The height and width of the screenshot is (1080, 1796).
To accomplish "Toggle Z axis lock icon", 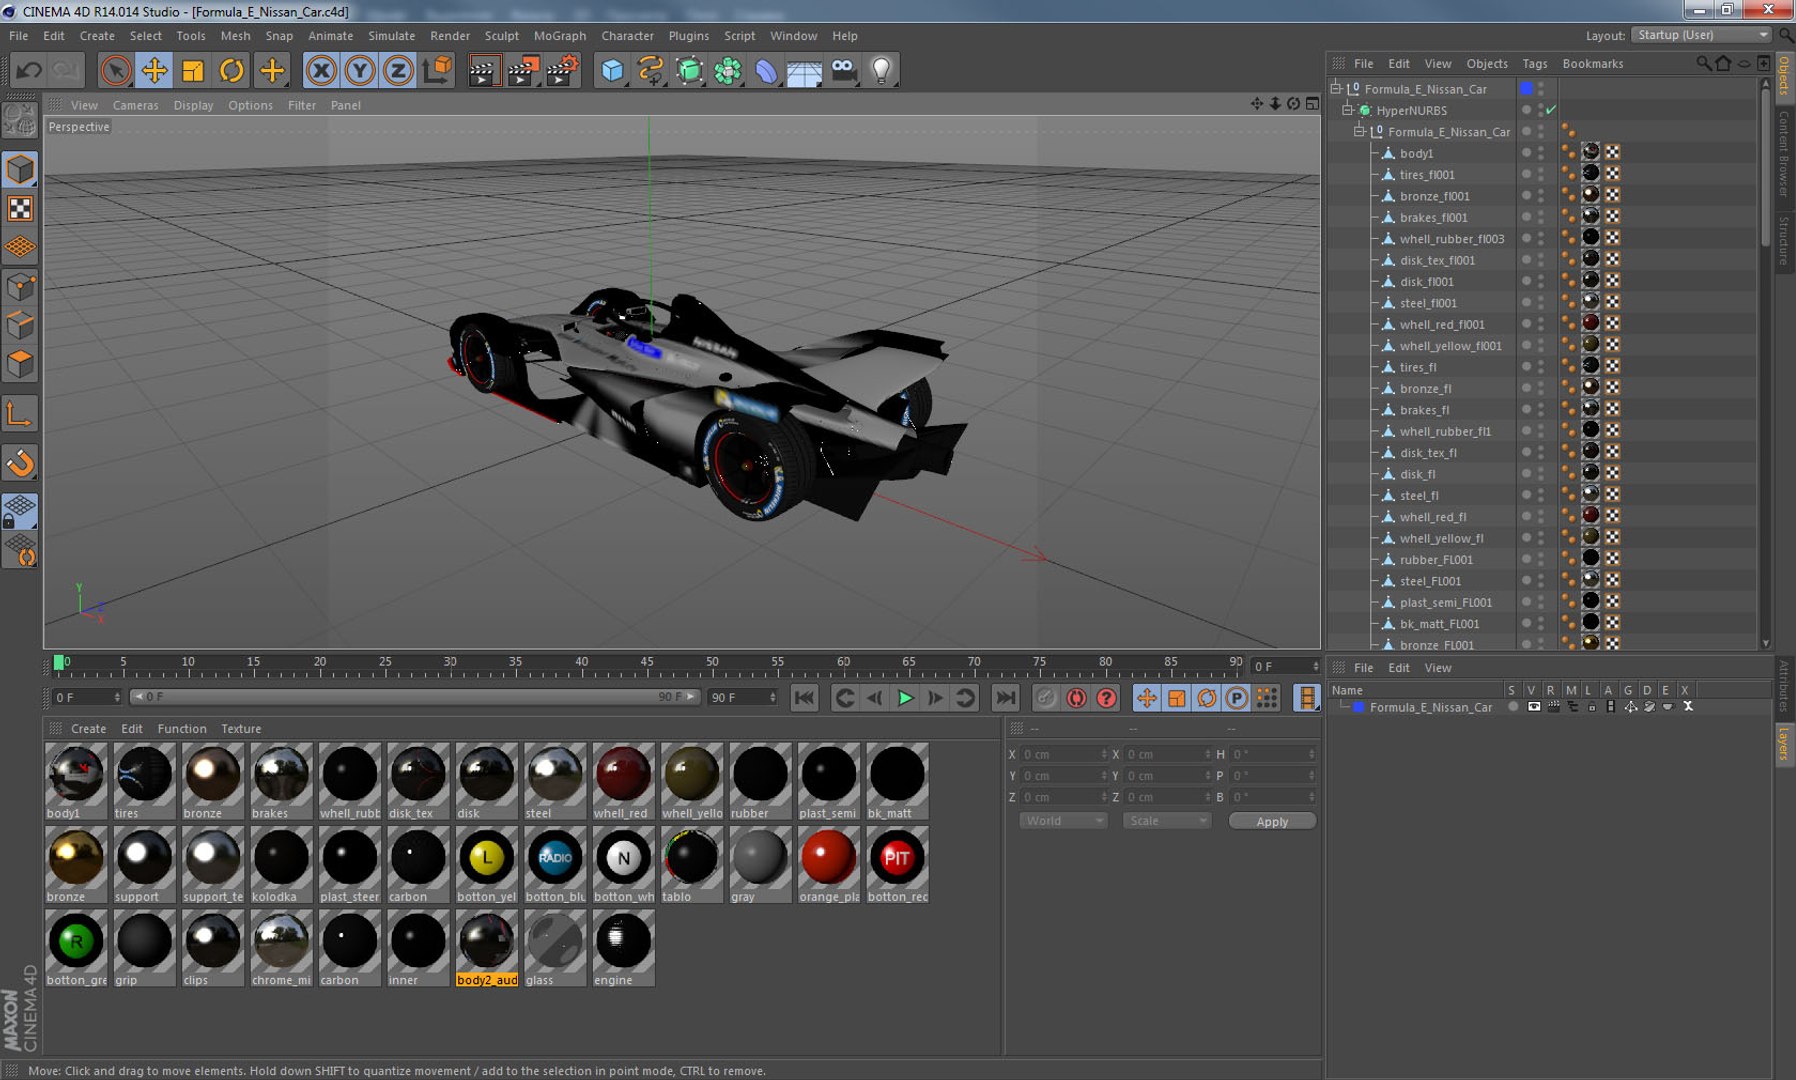I will pos(398,70).
